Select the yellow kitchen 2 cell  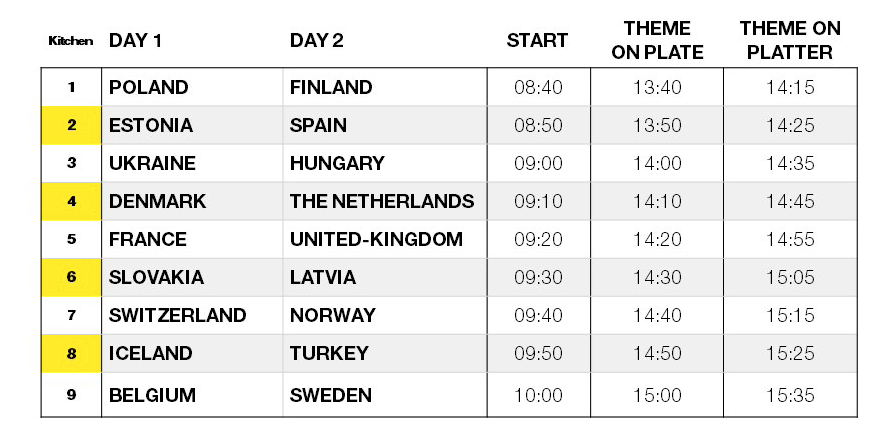72,125
